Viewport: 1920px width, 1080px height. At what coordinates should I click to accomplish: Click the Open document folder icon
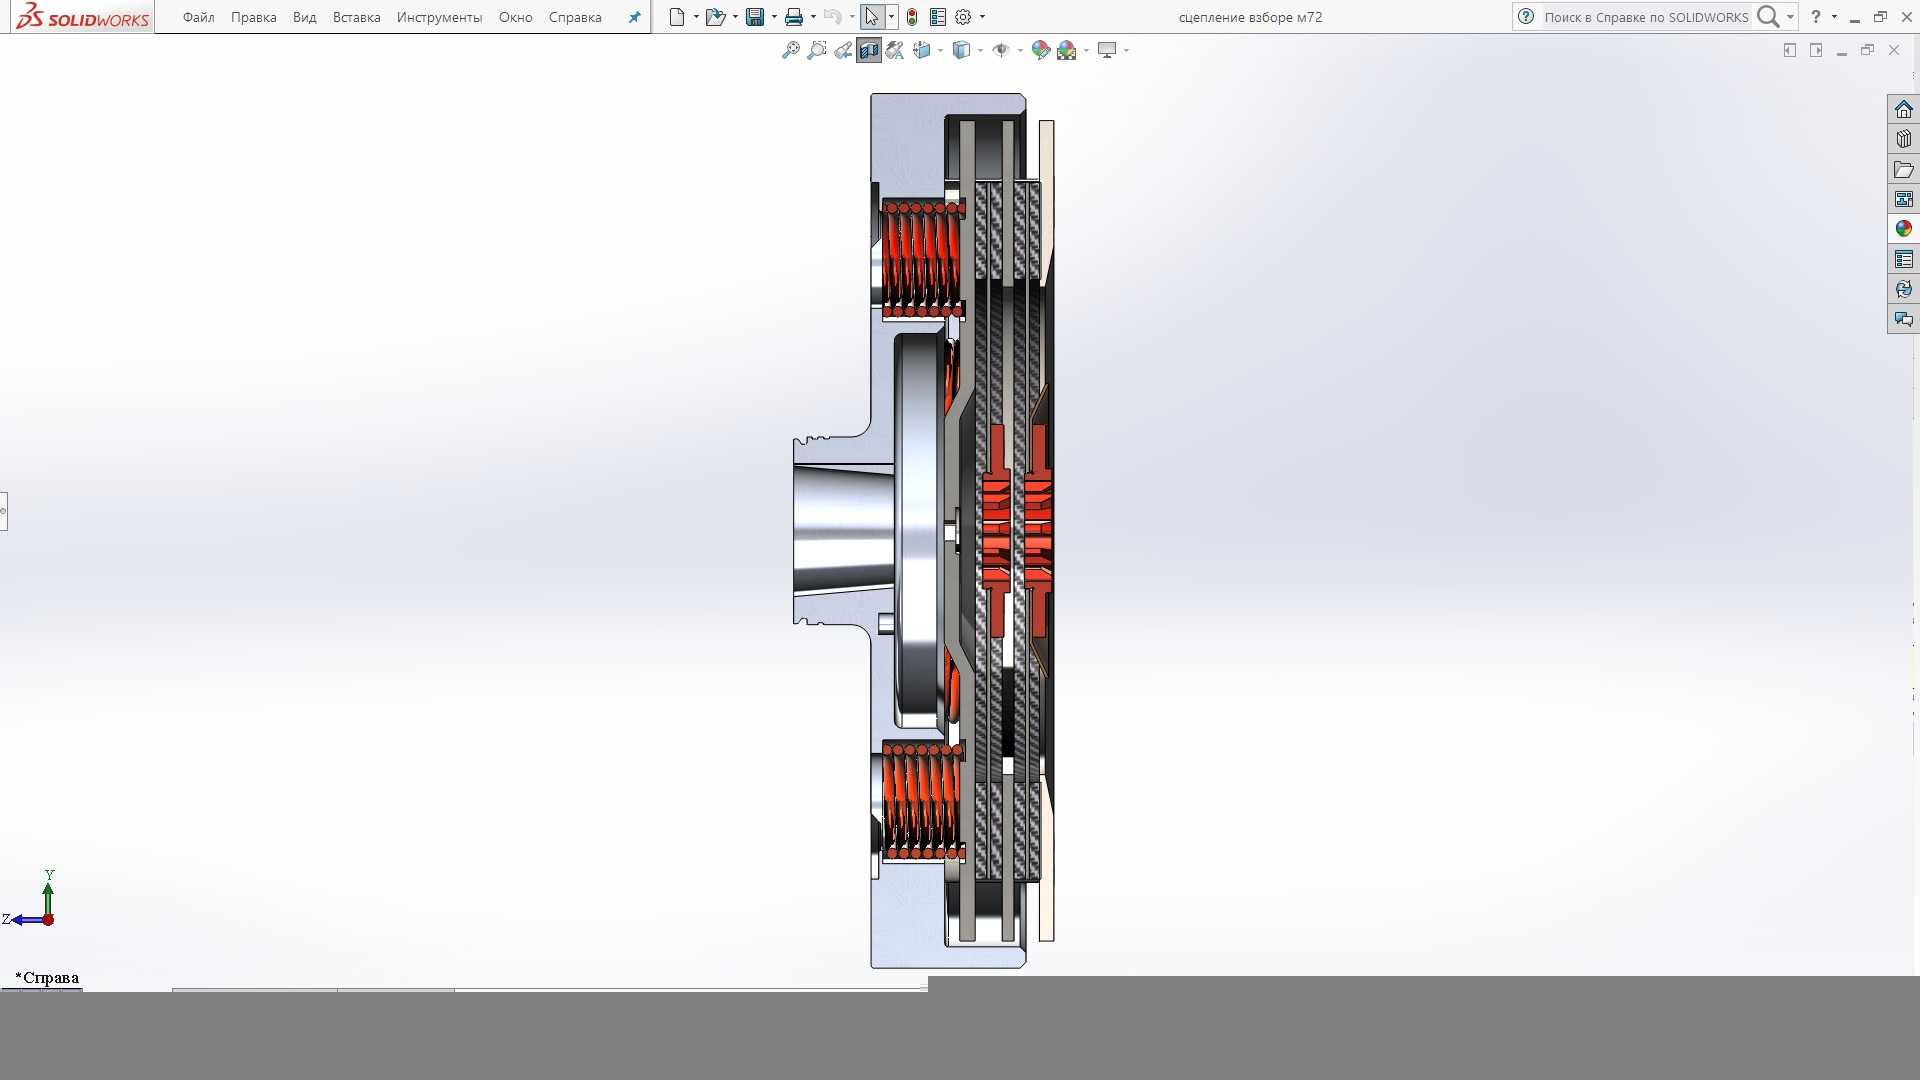[715, 17]
